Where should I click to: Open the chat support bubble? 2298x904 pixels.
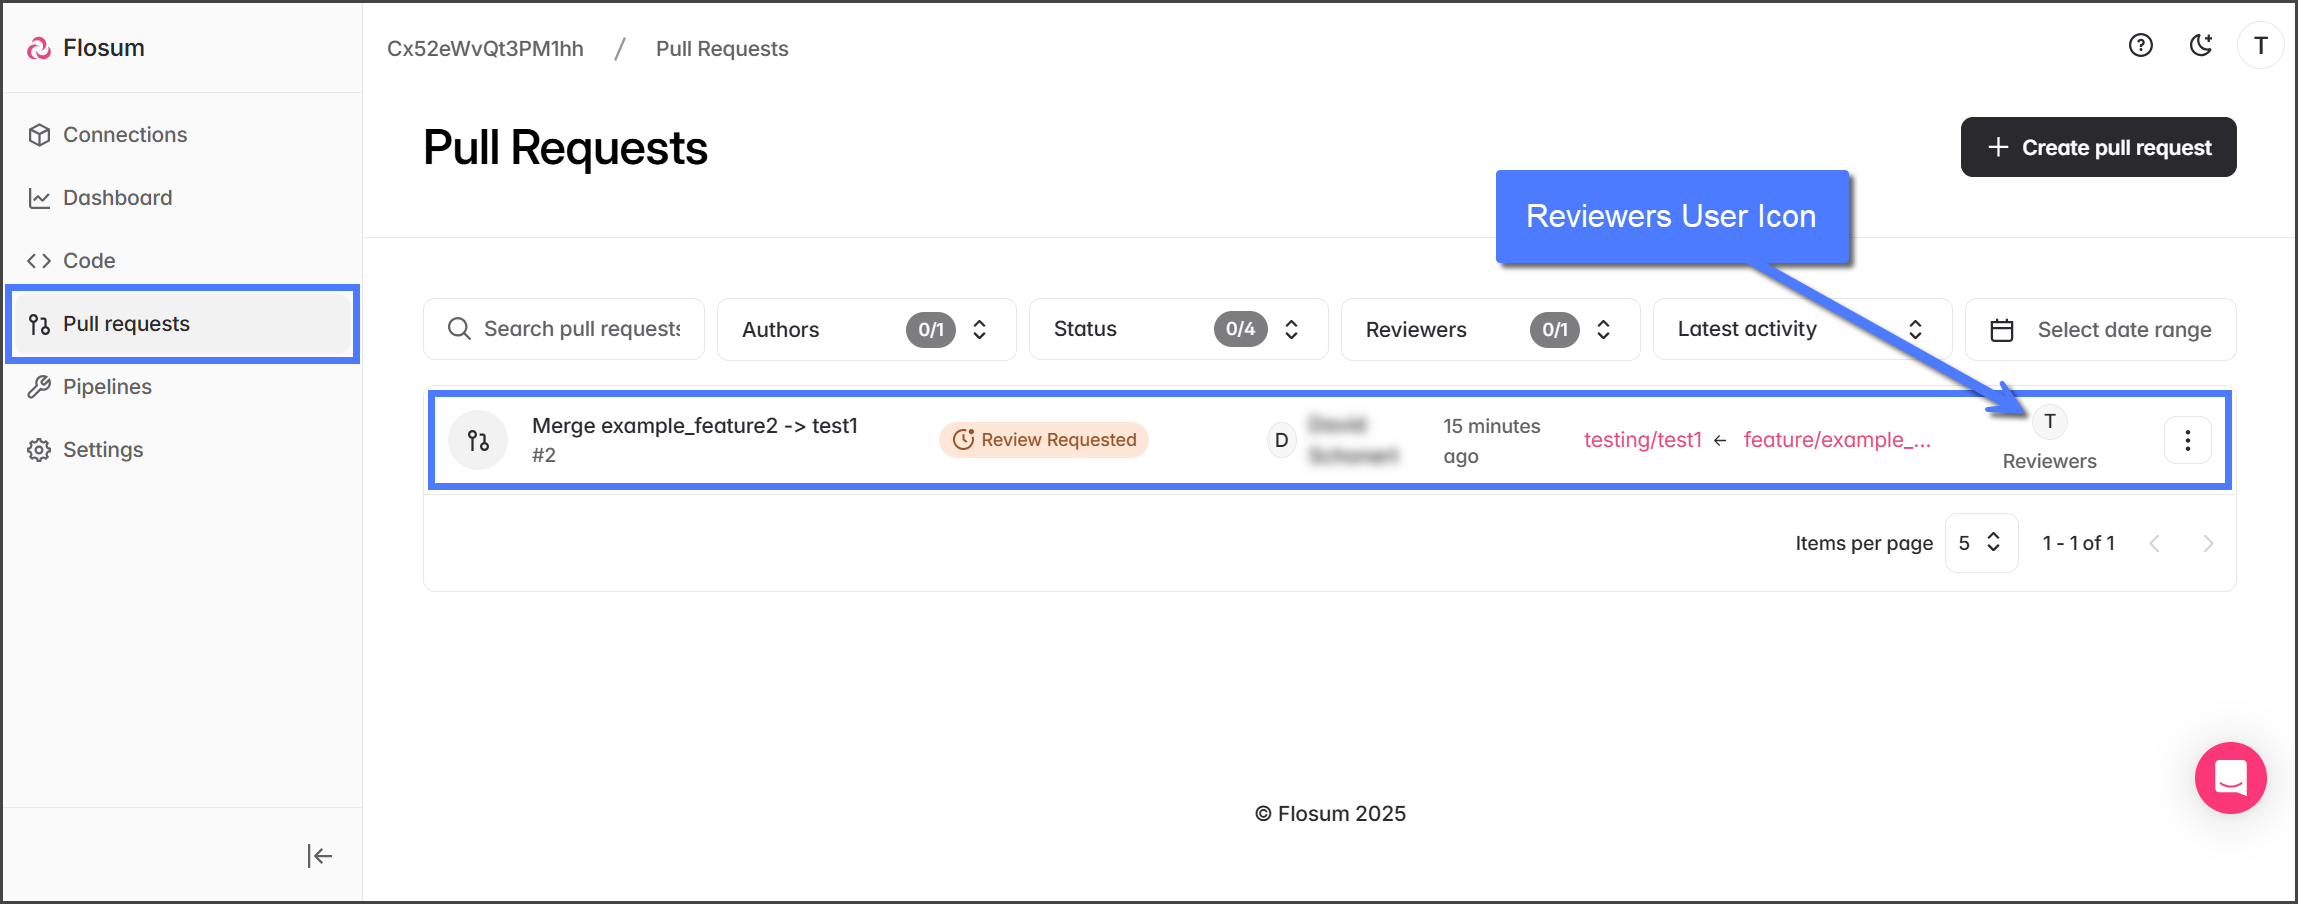coord(2230,778)
